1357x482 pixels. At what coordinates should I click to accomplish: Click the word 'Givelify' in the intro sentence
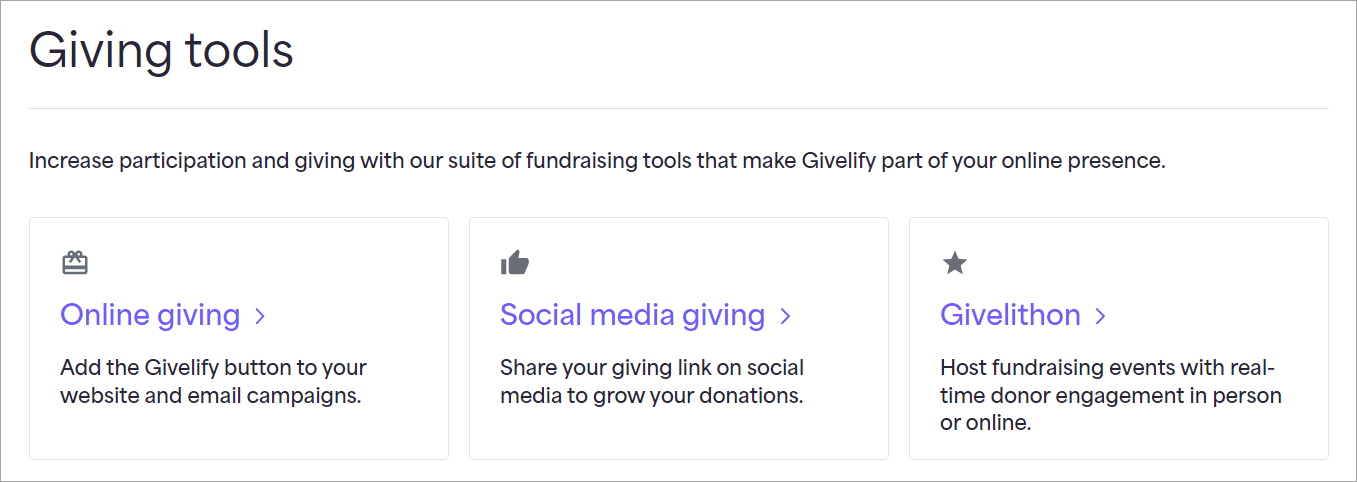click(x=838, y=161)
